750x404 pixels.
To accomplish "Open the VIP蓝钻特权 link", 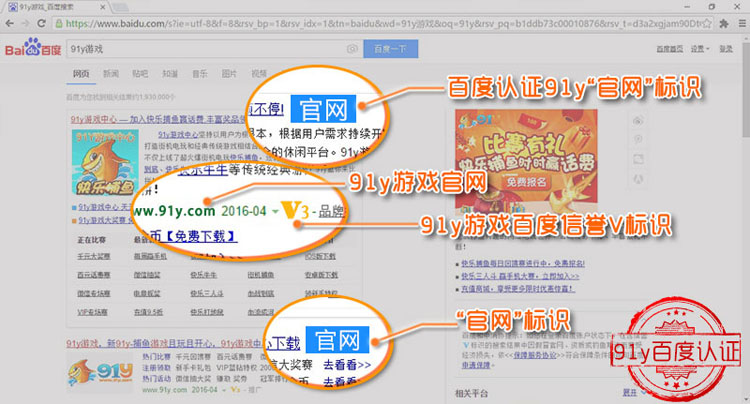I will 237,368.
